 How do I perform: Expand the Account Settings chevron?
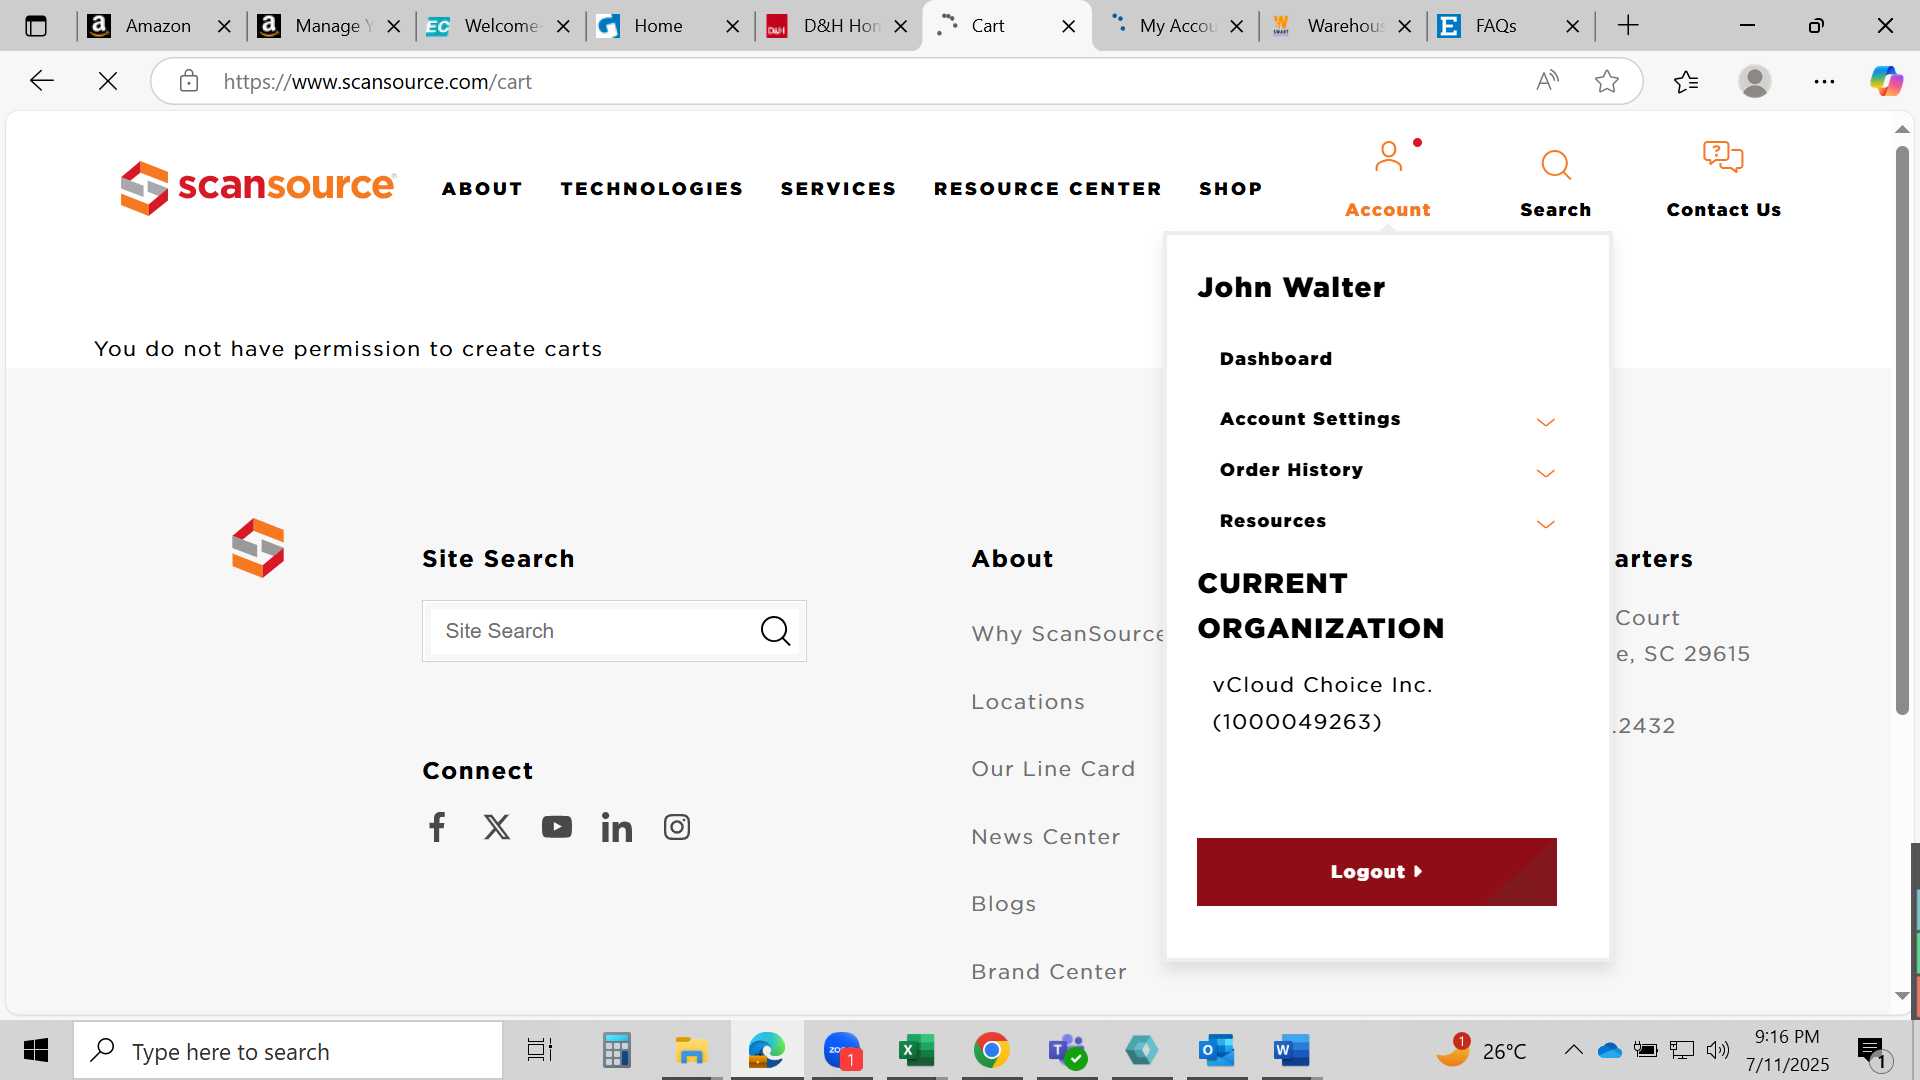pyautogui.click(x=1546, y=422)
